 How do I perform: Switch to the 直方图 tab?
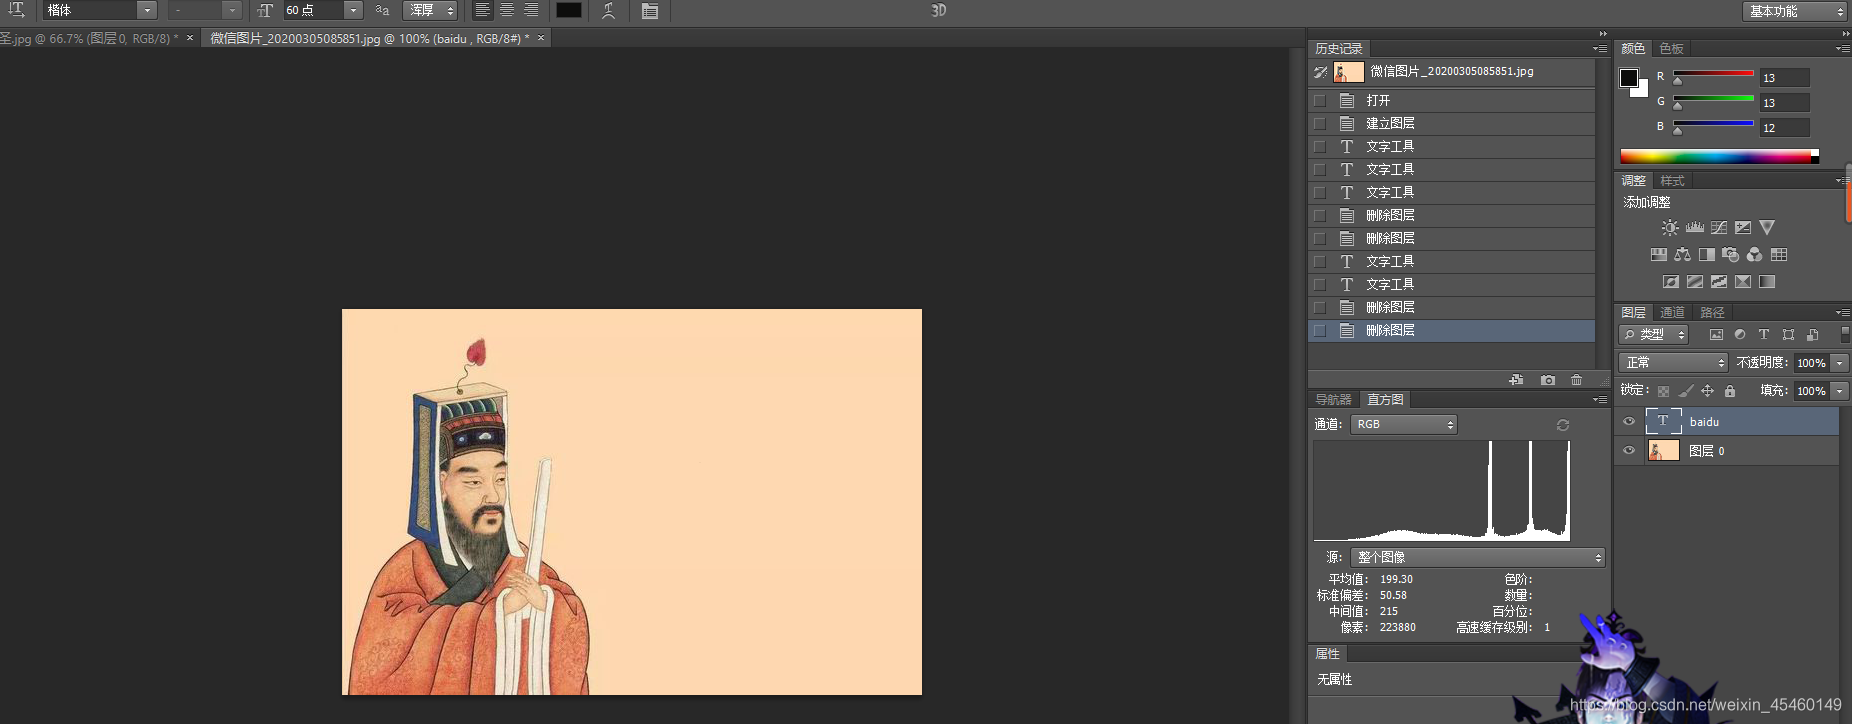coord(1385,399)
